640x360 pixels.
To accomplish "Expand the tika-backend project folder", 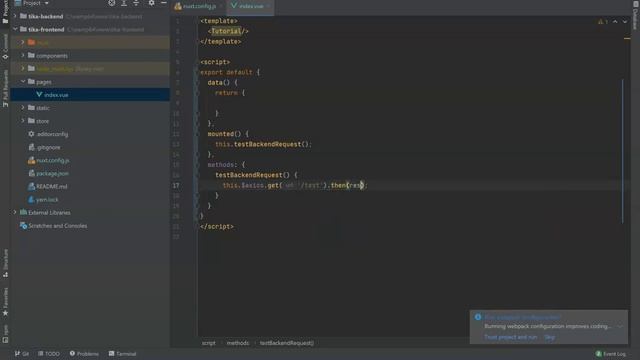I will [15, 16].
